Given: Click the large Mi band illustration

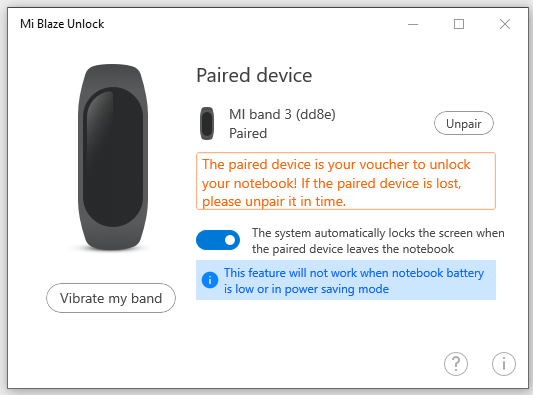Looking at the screenshot, I should 113,157.
